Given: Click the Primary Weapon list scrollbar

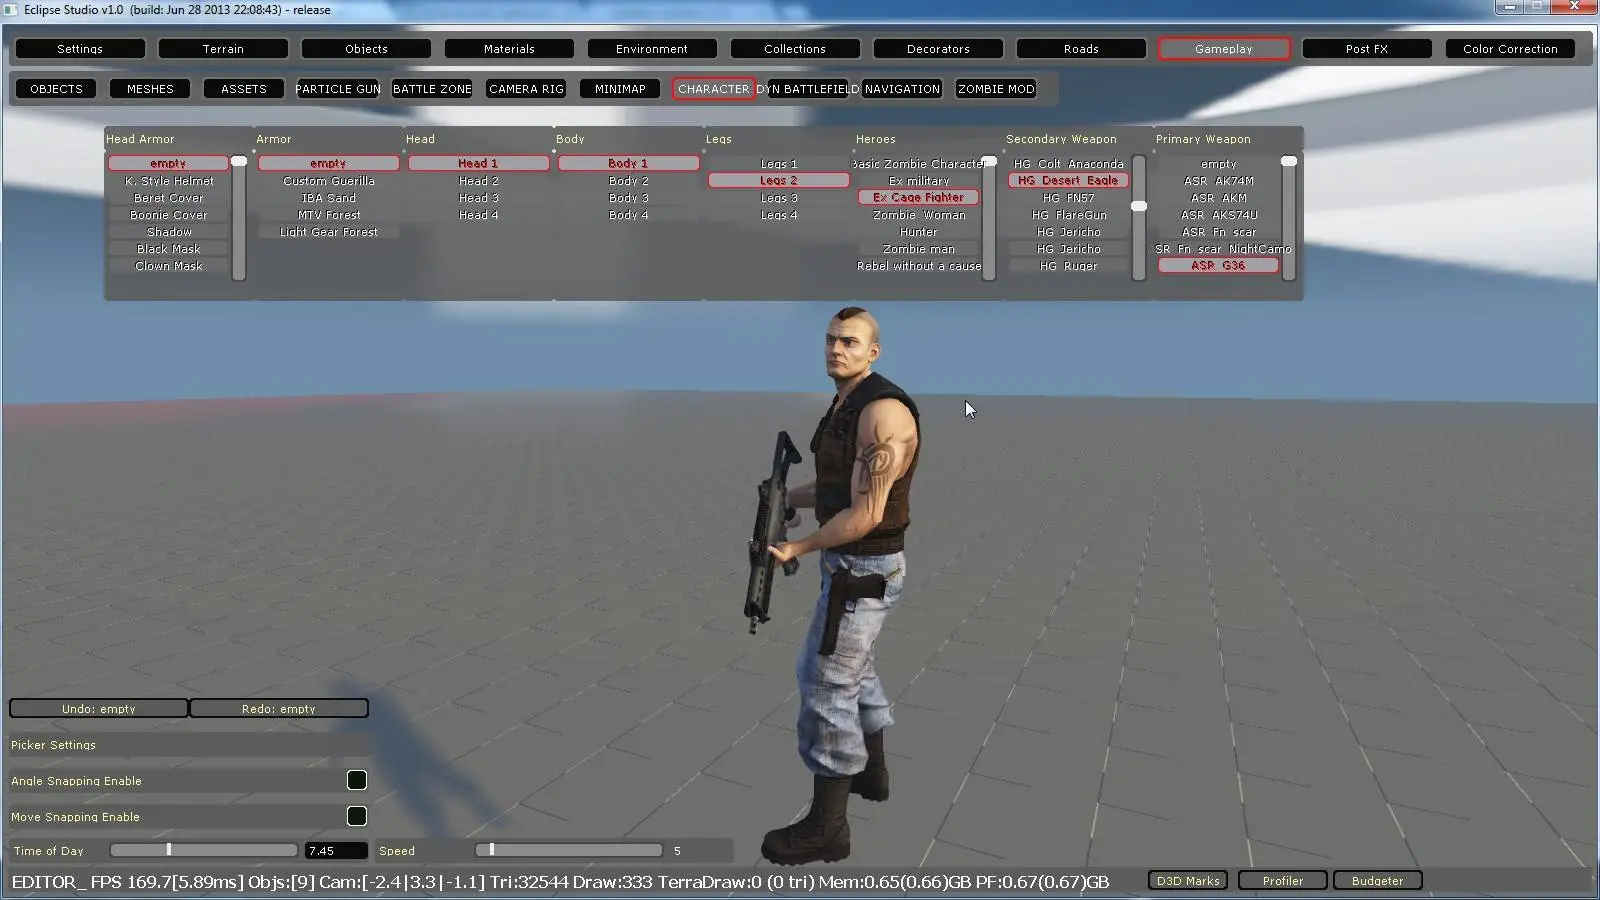Looking at the screenshot, I should tap(1289, 217).
